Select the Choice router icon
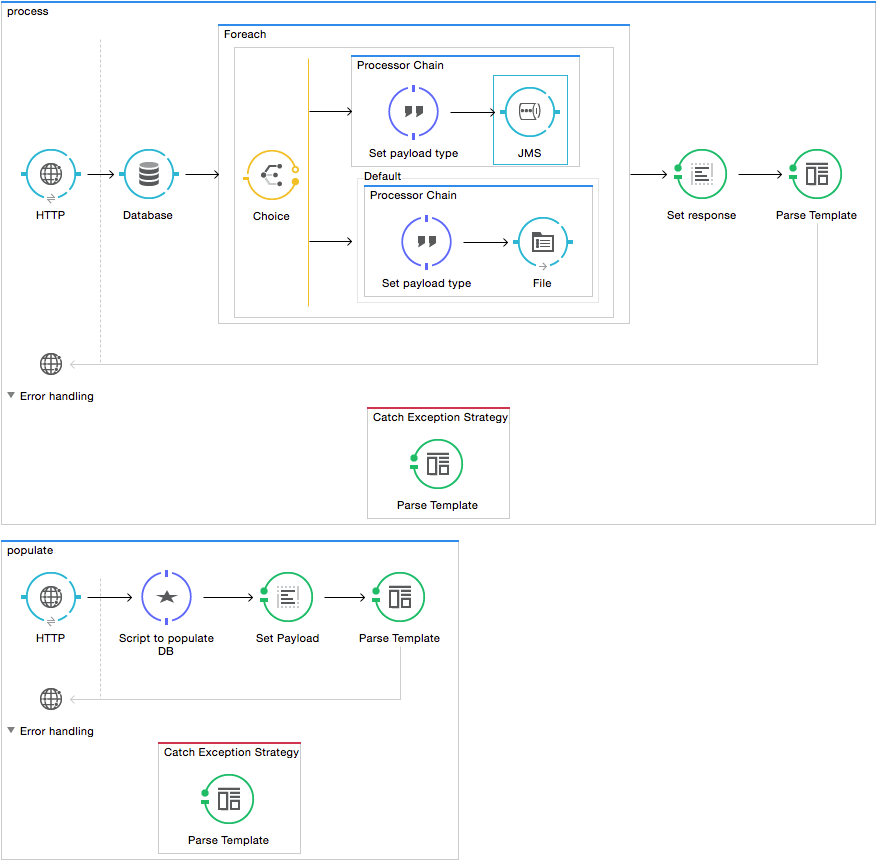The height and width of the screenshot is (862, 879). (271, 175)
